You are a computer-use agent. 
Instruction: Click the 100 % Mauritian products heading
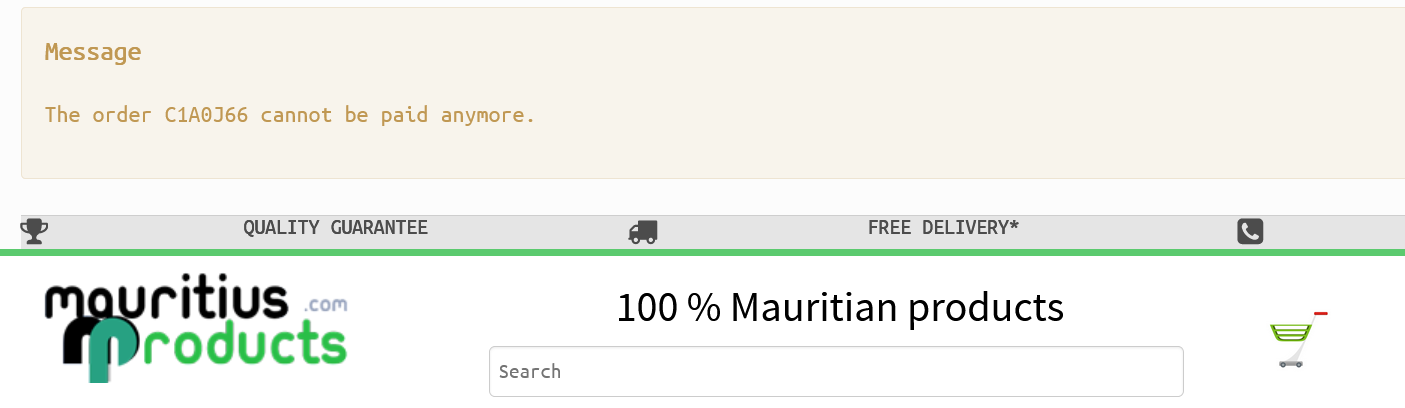coord(839,307)
